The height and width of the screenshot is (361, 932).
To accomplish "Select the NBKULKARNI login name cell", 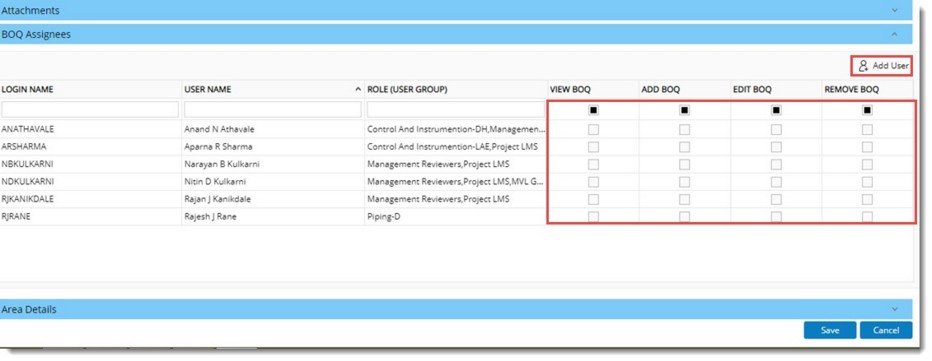I will 91,164.
